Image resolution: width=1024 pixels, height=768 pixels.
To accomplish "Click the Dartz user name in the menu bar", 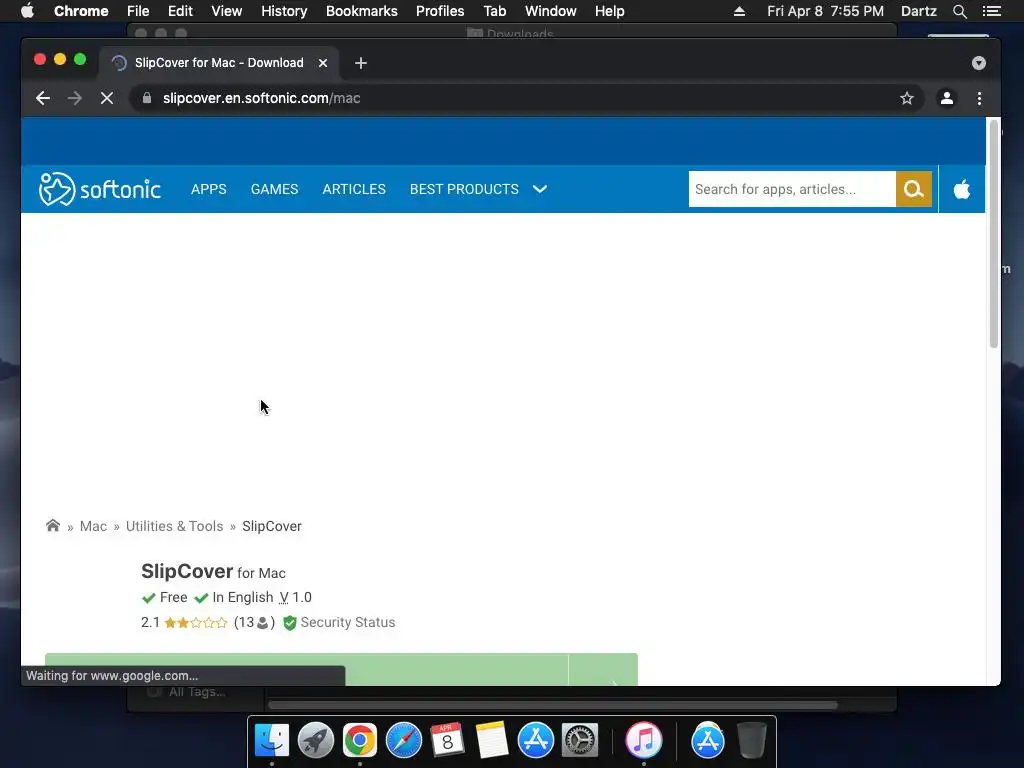I will (x=918, y=11).
